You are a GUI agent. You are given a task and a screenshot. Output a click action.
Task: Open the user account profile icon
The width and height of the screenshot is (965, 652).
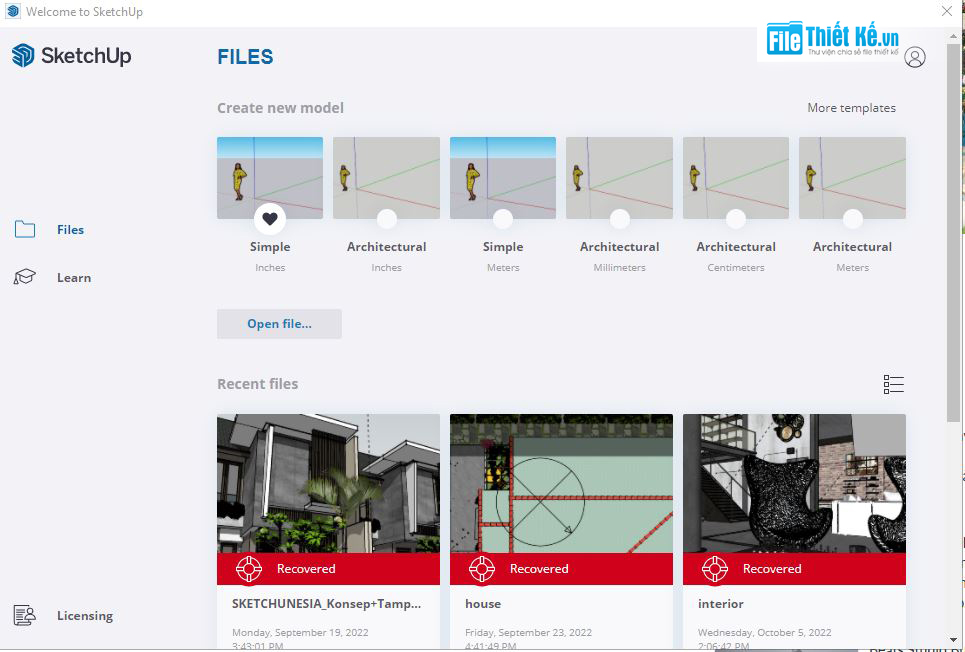point(915,57)
